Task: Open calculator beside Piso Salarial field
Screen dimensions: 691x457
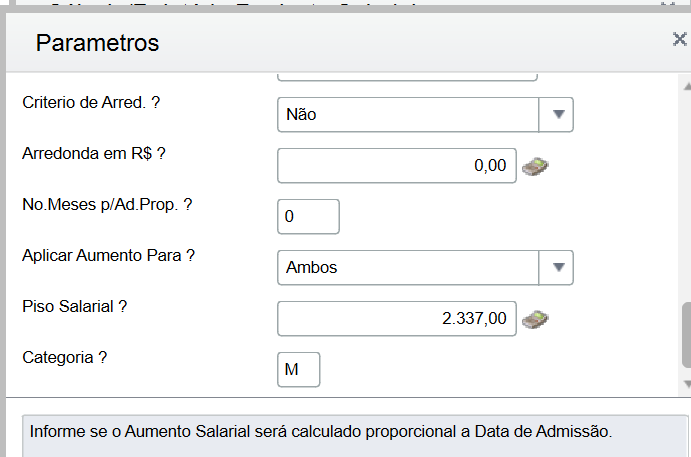Action: coord(536,320)
